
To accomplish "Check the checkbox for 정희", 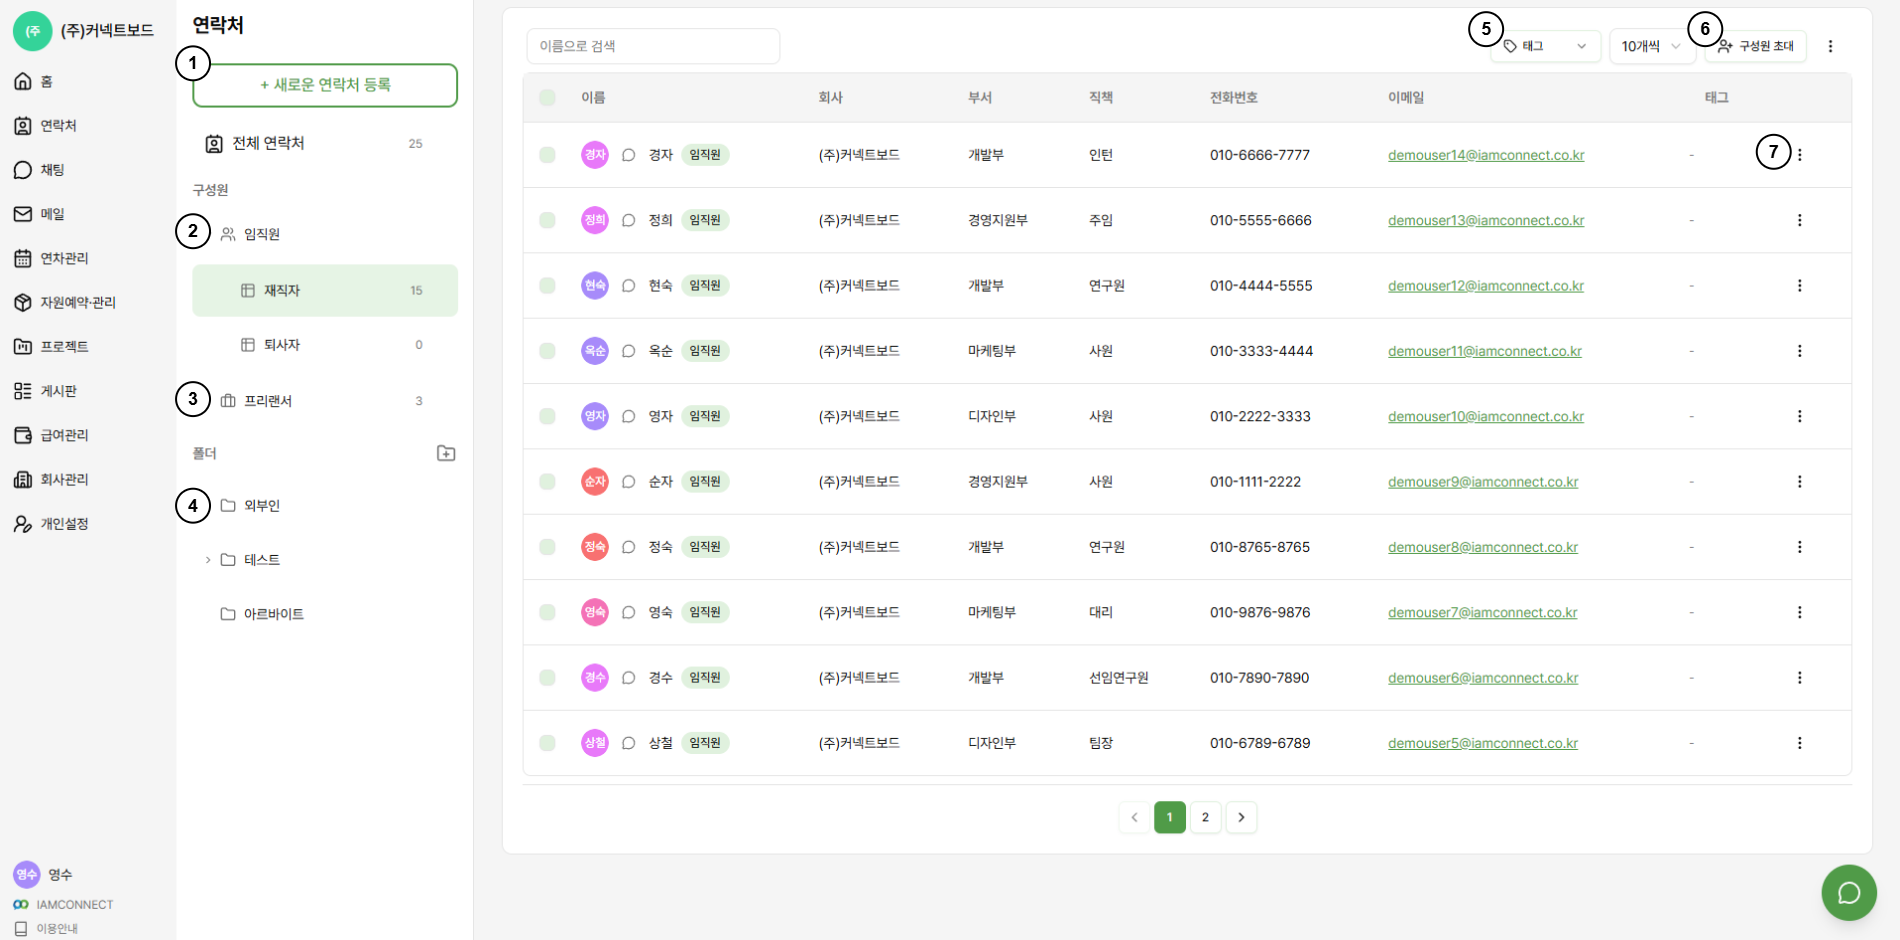I will coord(547,220).
